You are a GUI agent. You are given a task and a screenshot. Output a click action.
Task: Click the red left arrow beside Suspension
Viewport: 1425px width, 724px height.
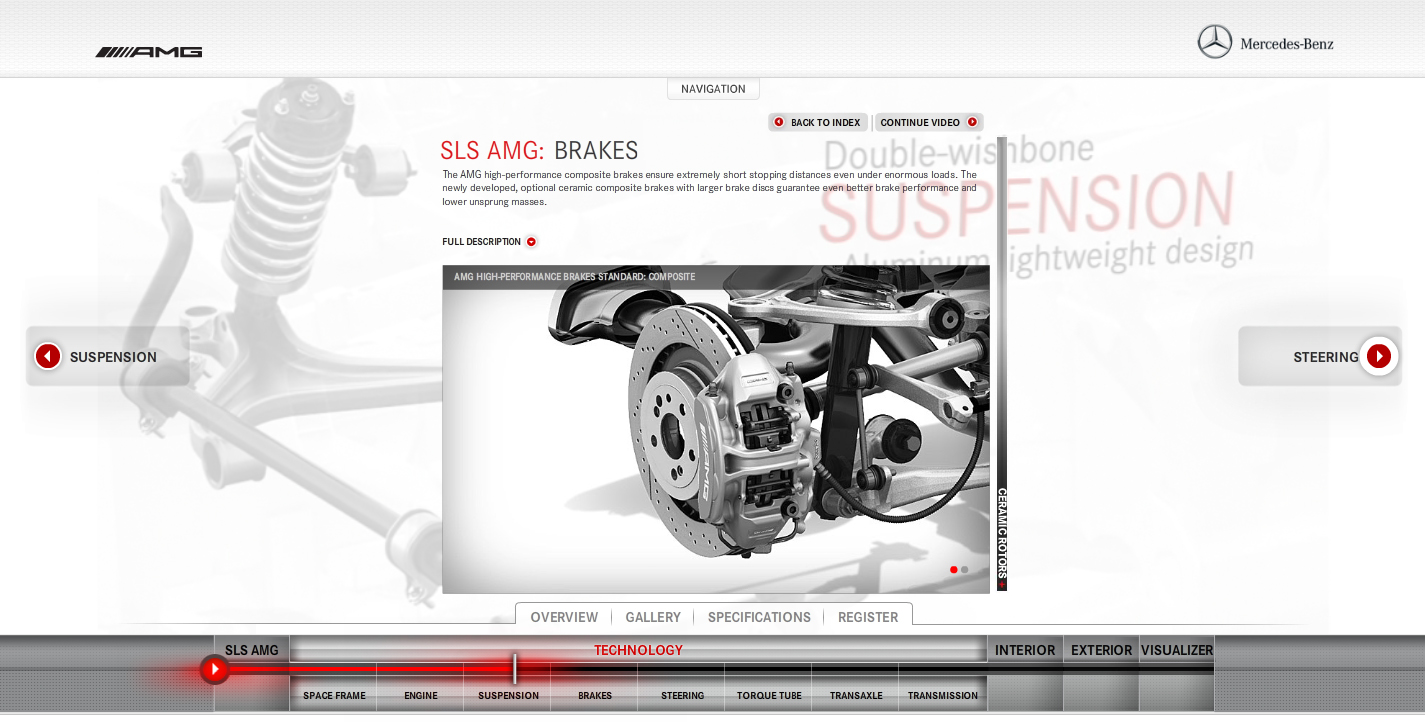(48, 356)
